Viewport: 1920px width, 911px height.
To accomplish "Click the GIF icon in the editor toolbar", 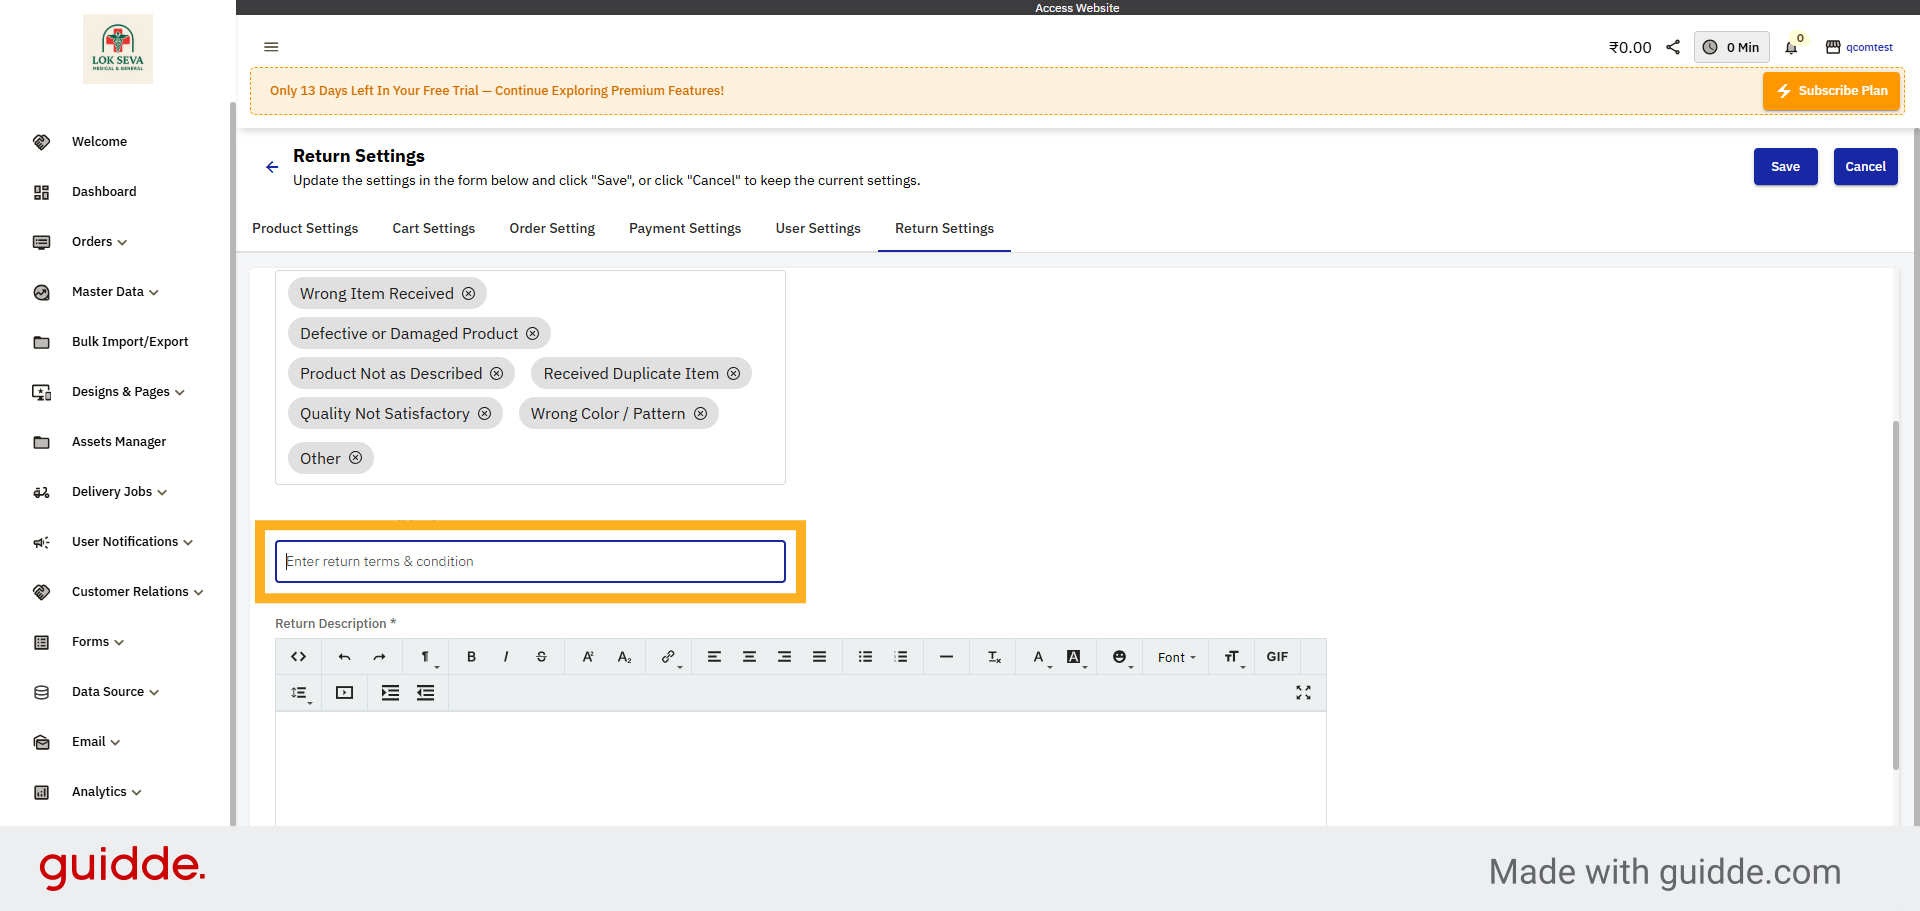I will 1276,657.
